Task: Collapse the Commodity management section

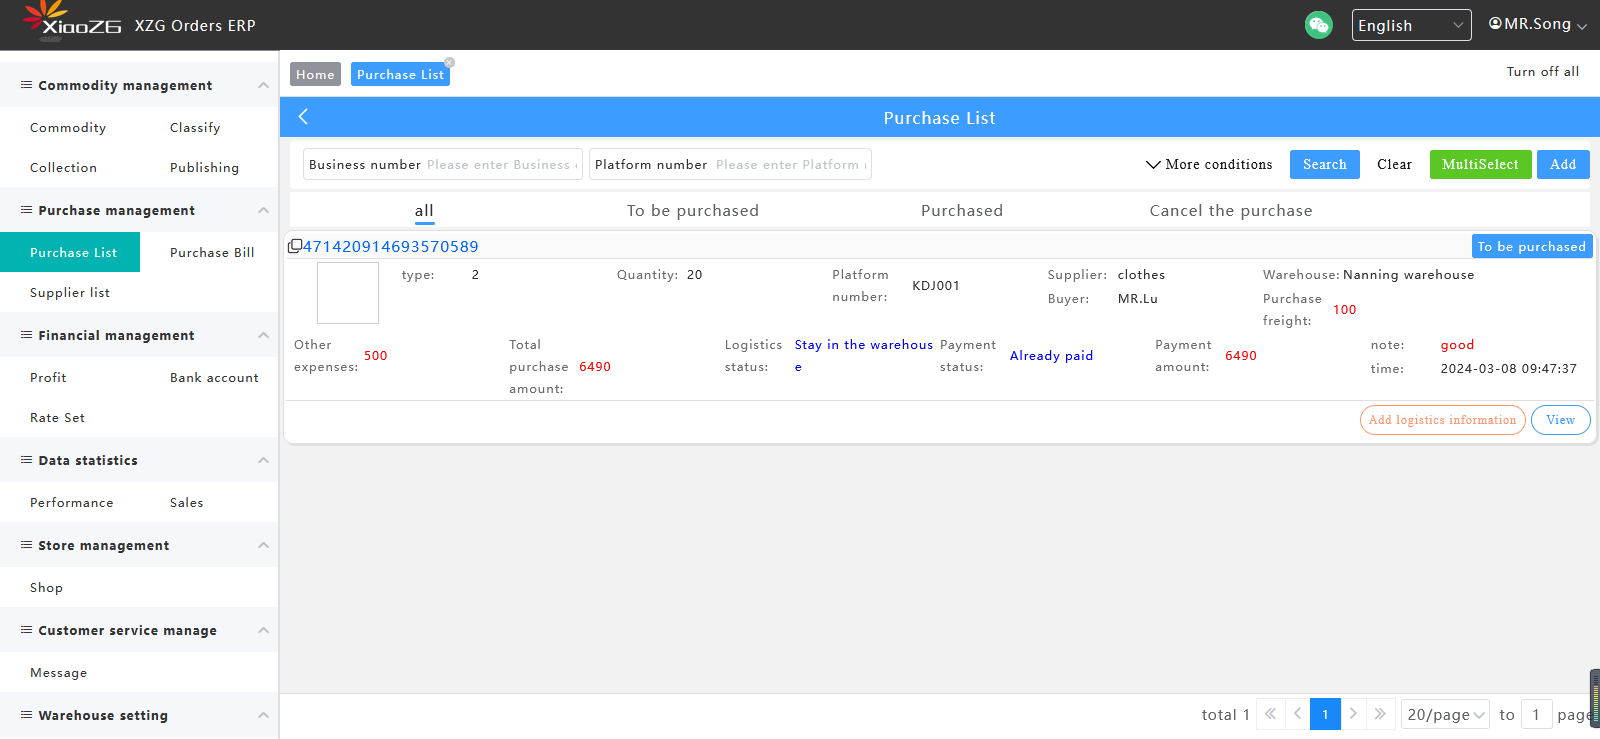Action: pyautogui.click(x=263, y=85)
